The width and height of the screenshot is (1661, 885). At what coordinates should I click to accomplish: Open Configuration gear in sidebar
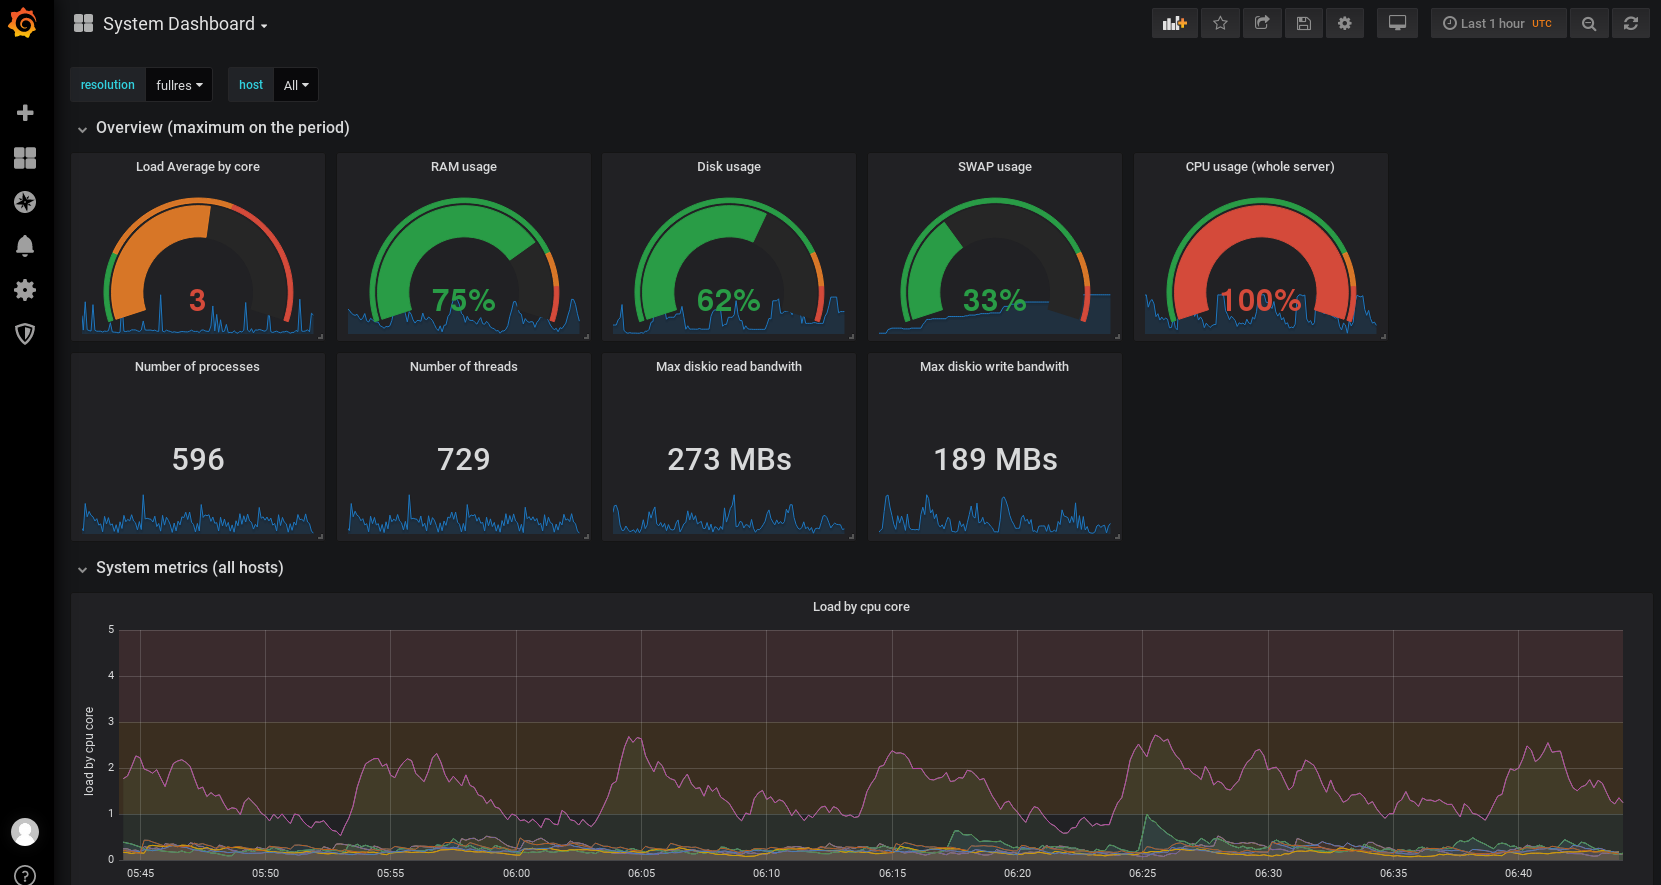coord(25,290)
